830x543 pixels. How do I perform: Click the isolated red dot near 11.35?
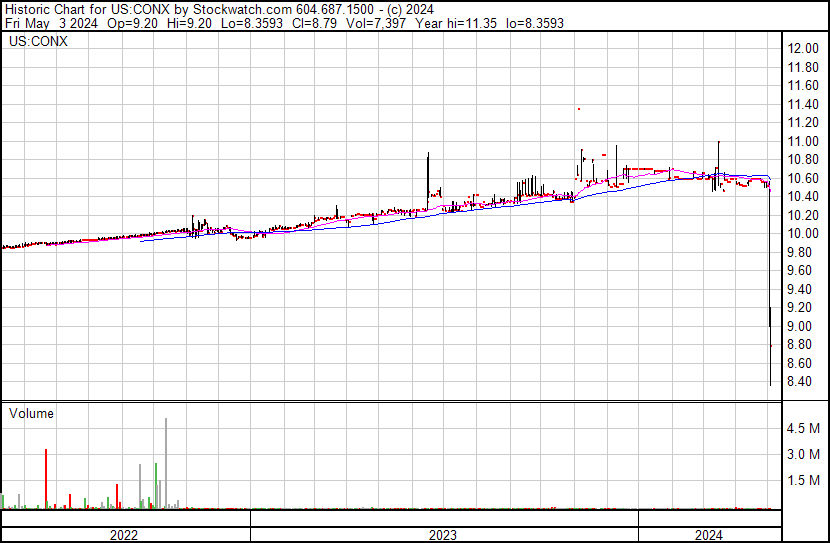click(x=579, y=109)
